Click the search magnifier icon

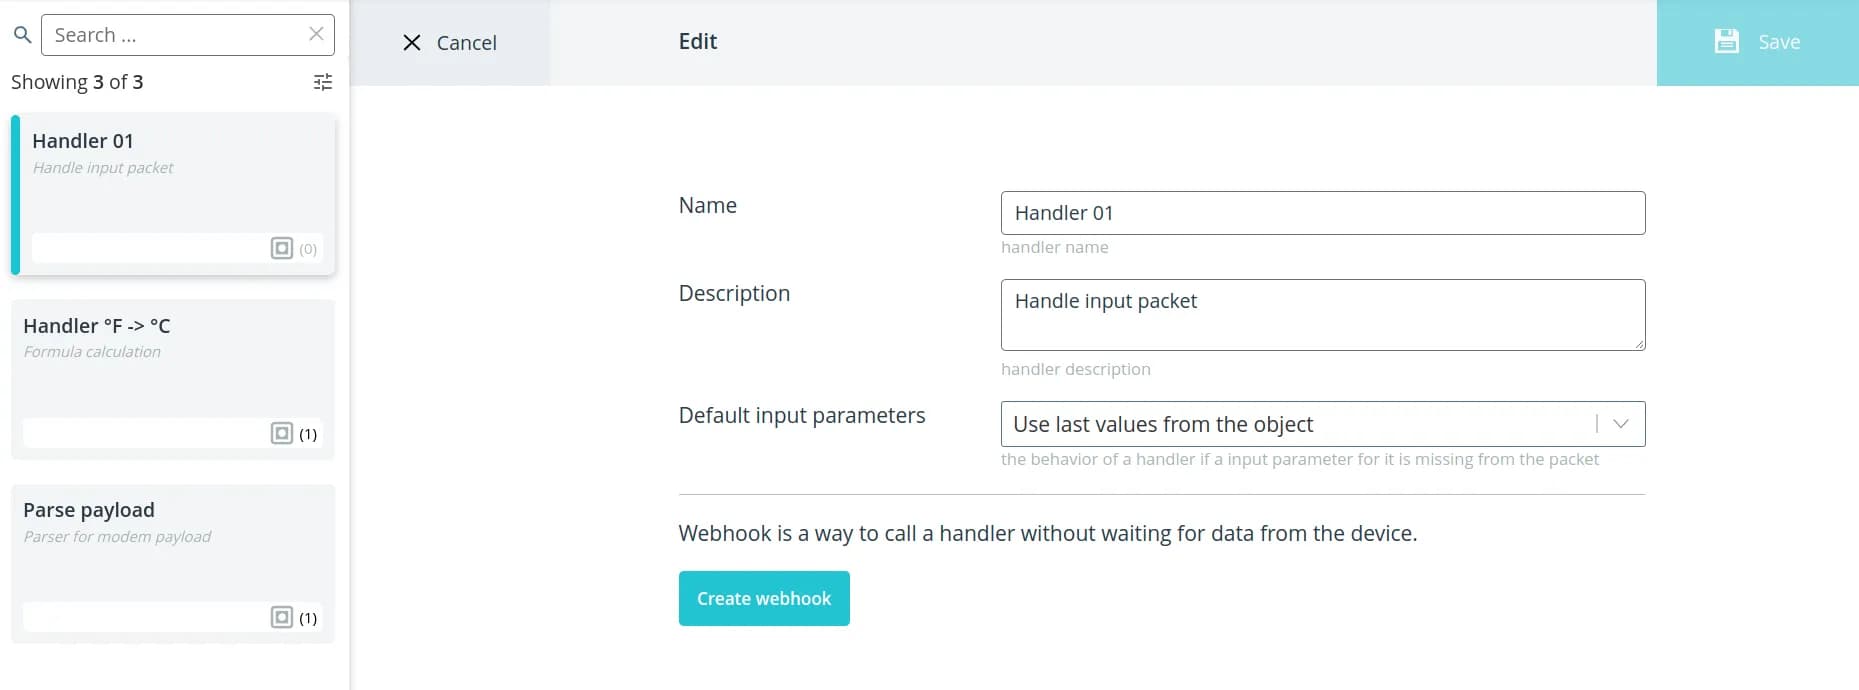22,36
